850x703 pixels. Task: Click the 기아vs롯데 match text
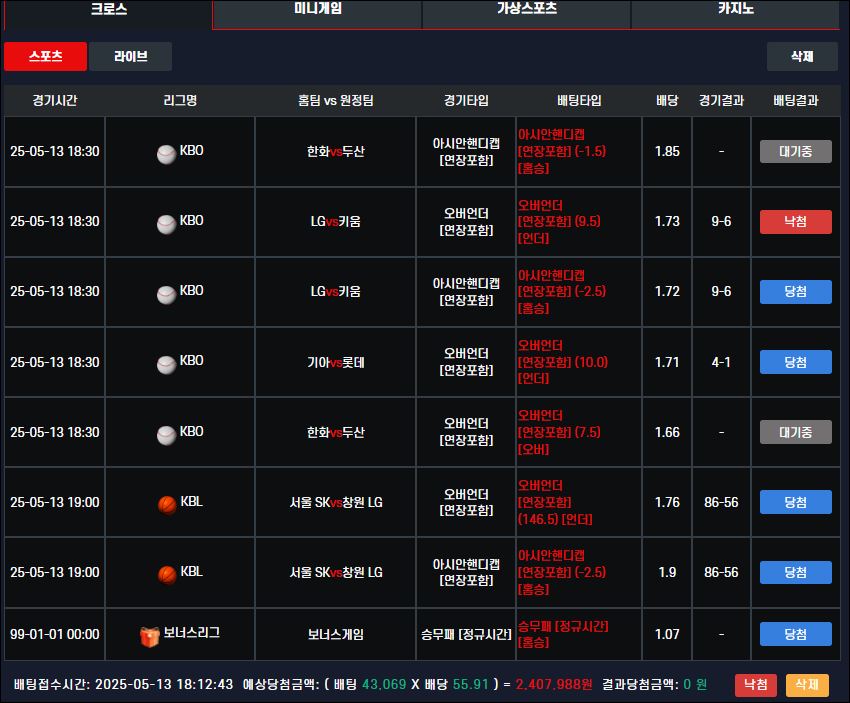(336, 362)
